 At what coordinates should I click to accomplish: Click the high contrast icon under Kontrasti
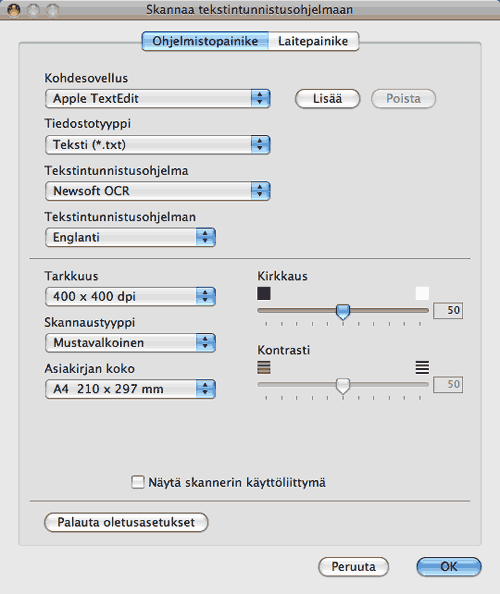coord(422,367)
